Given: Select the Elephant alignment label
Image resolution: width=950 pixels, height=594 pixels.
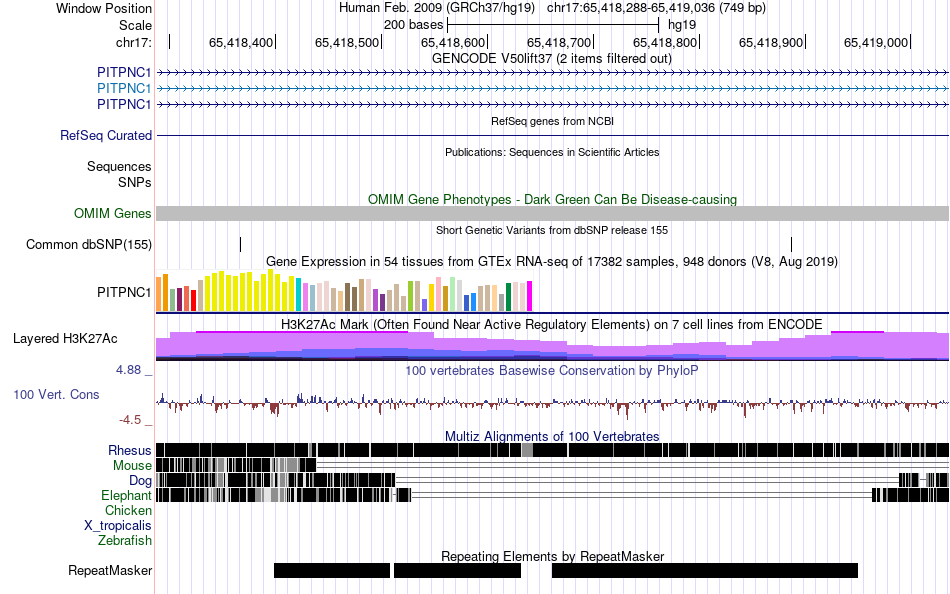Looking at the screenshot, I should 127,496.
